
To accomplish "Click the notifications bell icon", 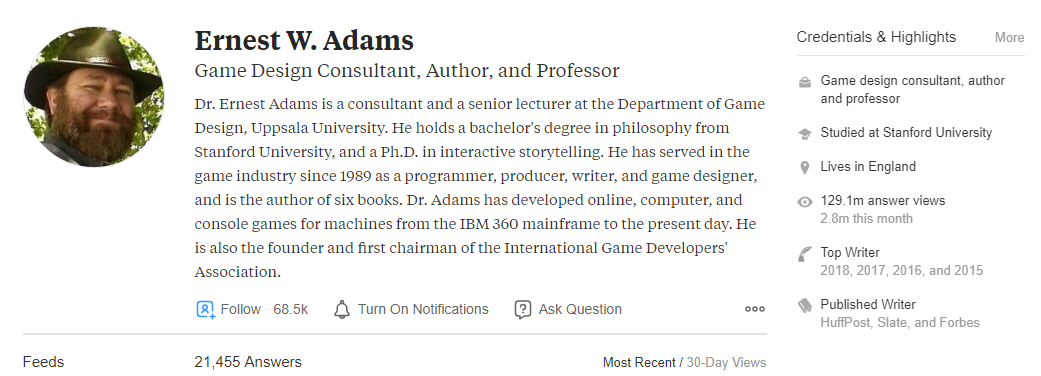I will click(x=342, y=310).
